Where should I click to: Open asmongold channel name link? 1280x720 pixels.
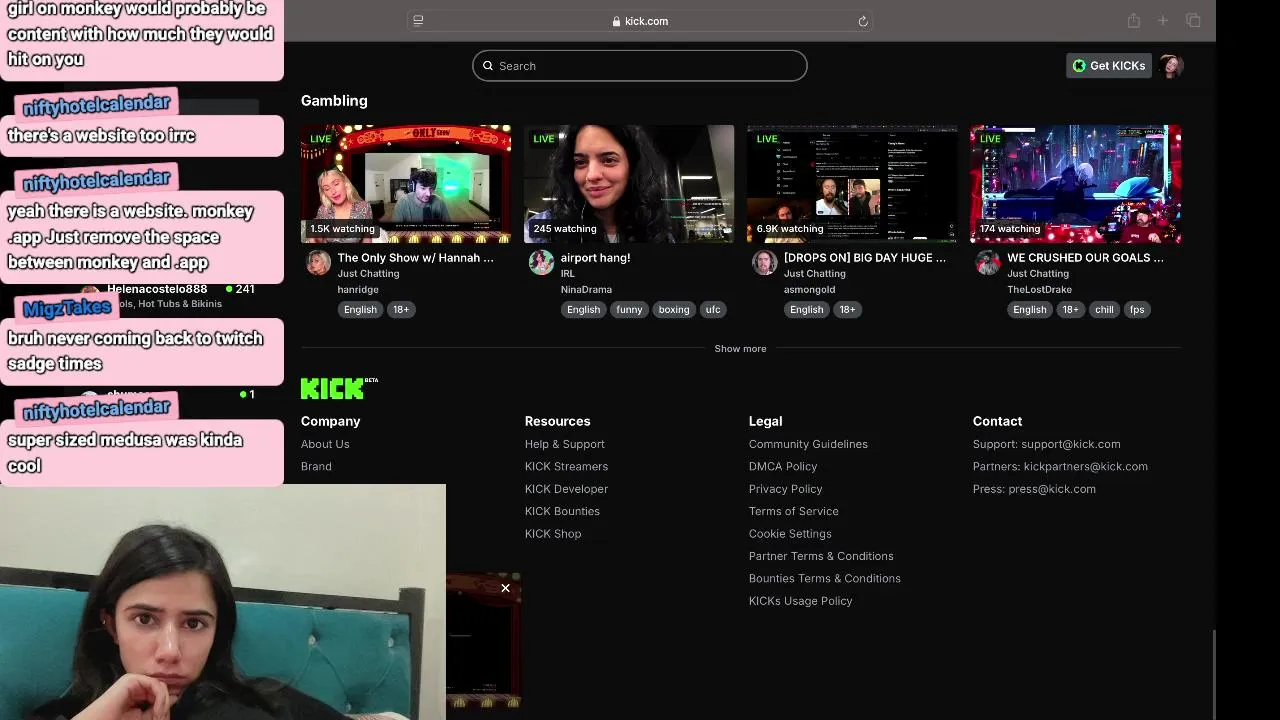pos(809,290)
